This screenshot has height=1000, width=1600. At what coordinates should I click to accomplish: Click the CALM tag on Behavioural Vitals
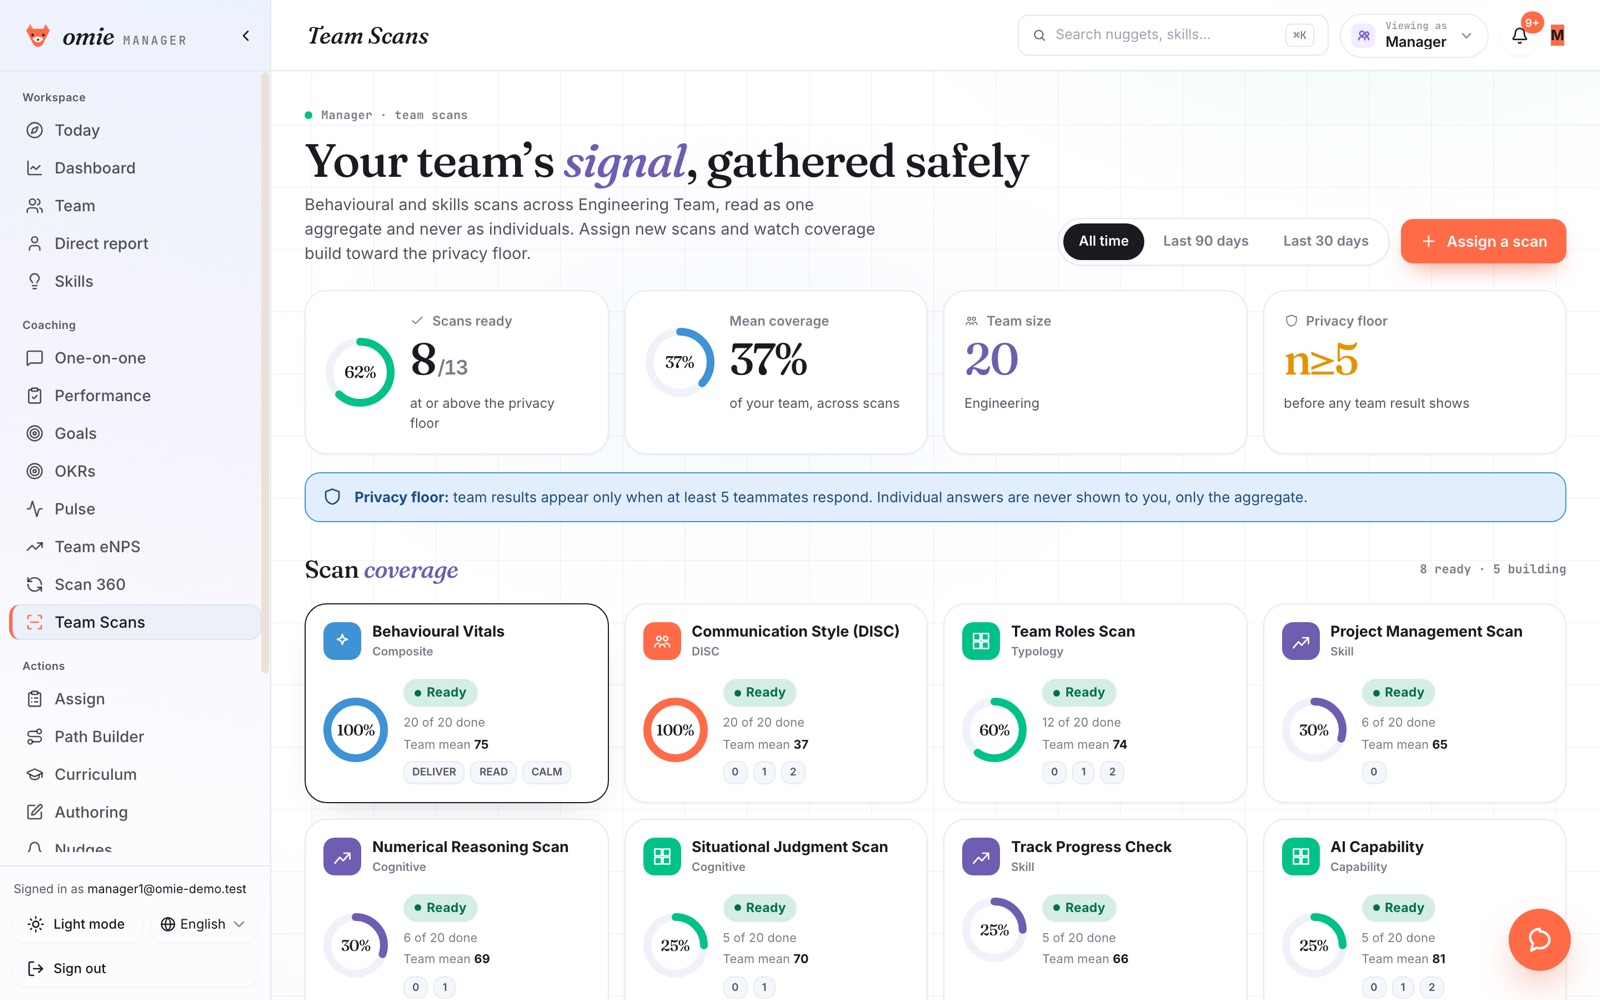coord(546,772)
